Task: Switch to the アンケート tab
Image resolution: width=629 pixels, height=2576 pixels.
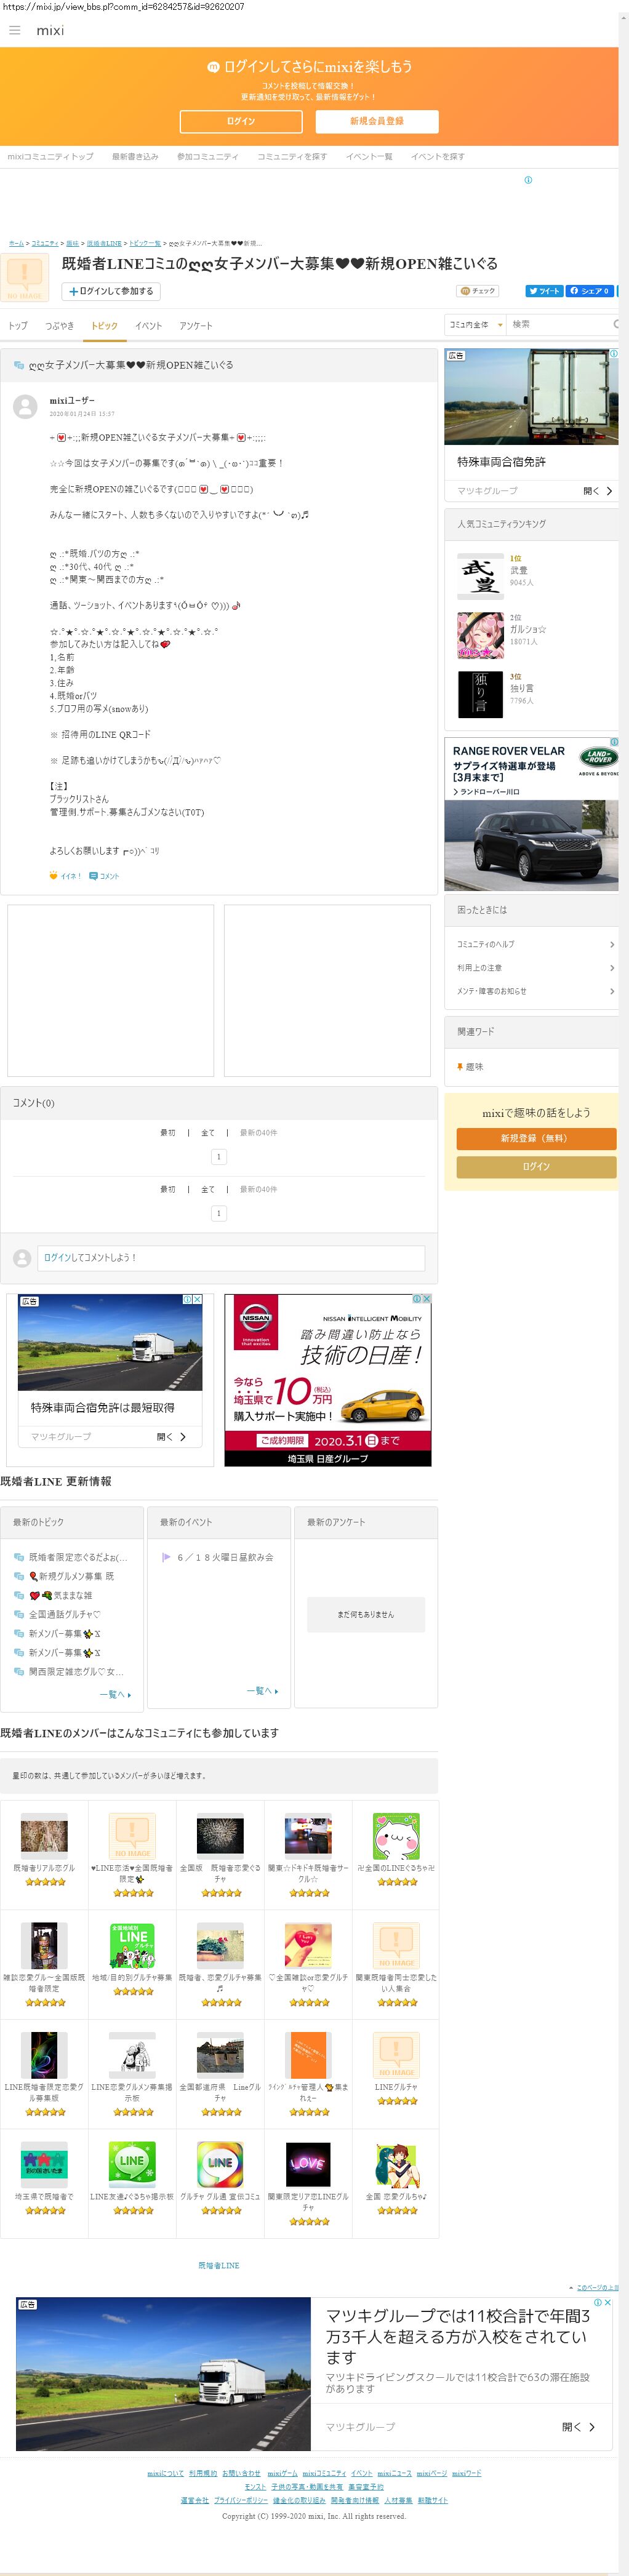Action: point(196,326)
